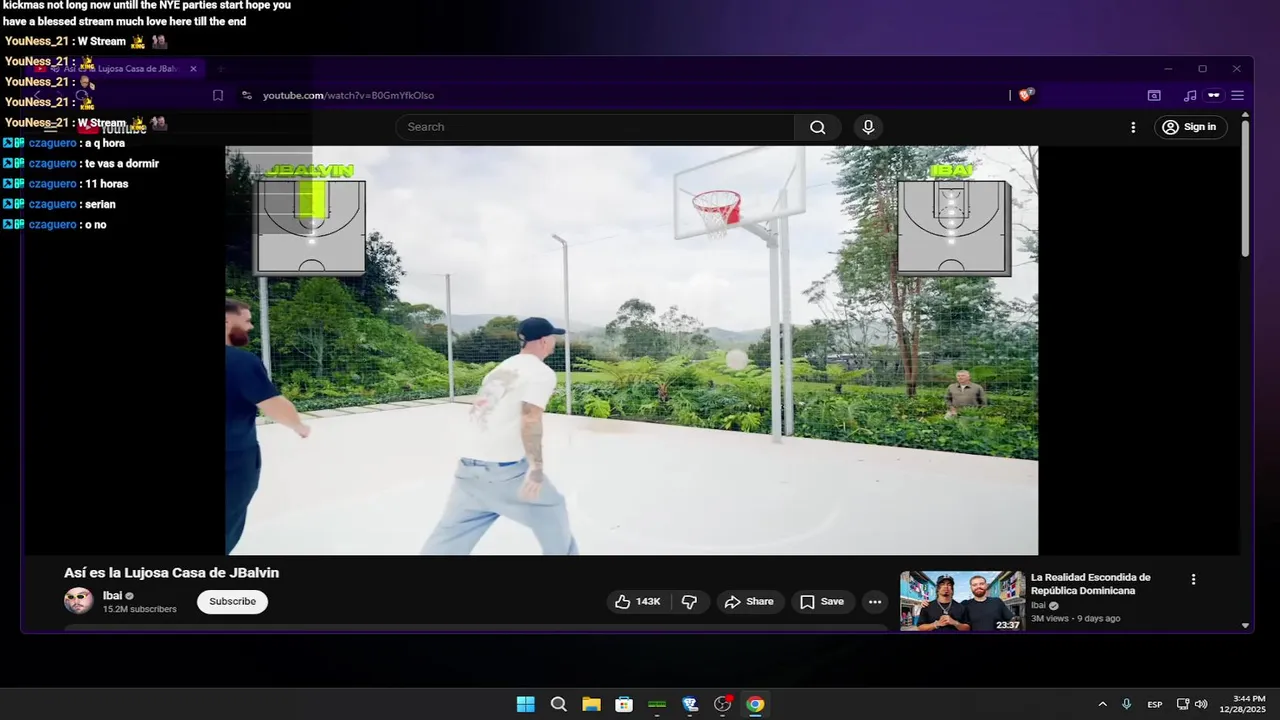
Task: Click czaguero's 'serian' chat message
Action: (x=100, y=204)
